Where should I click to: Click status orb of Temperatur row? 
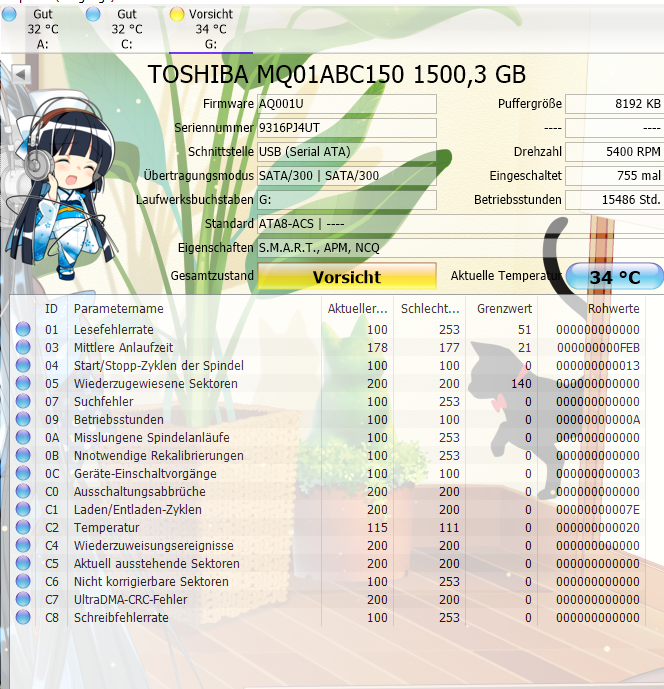[23, 527]
